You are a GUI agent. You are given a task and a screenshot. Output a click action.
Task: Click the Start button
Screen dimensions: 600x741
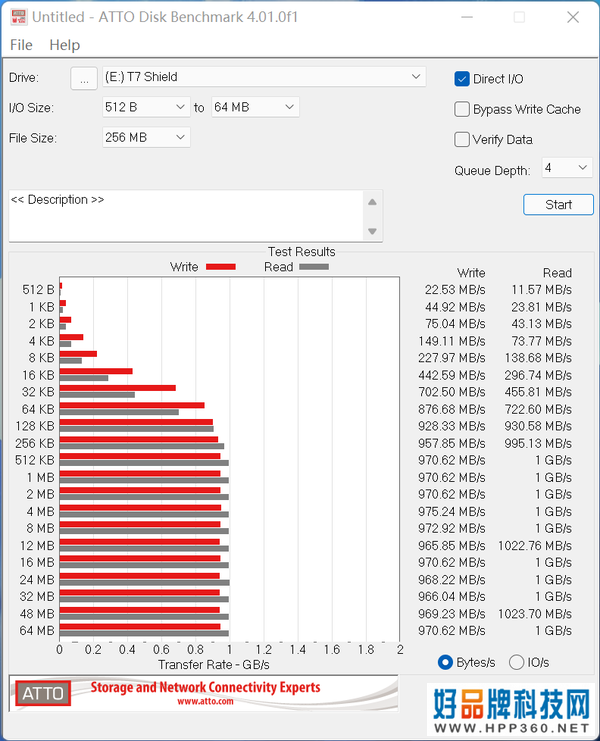558,205
